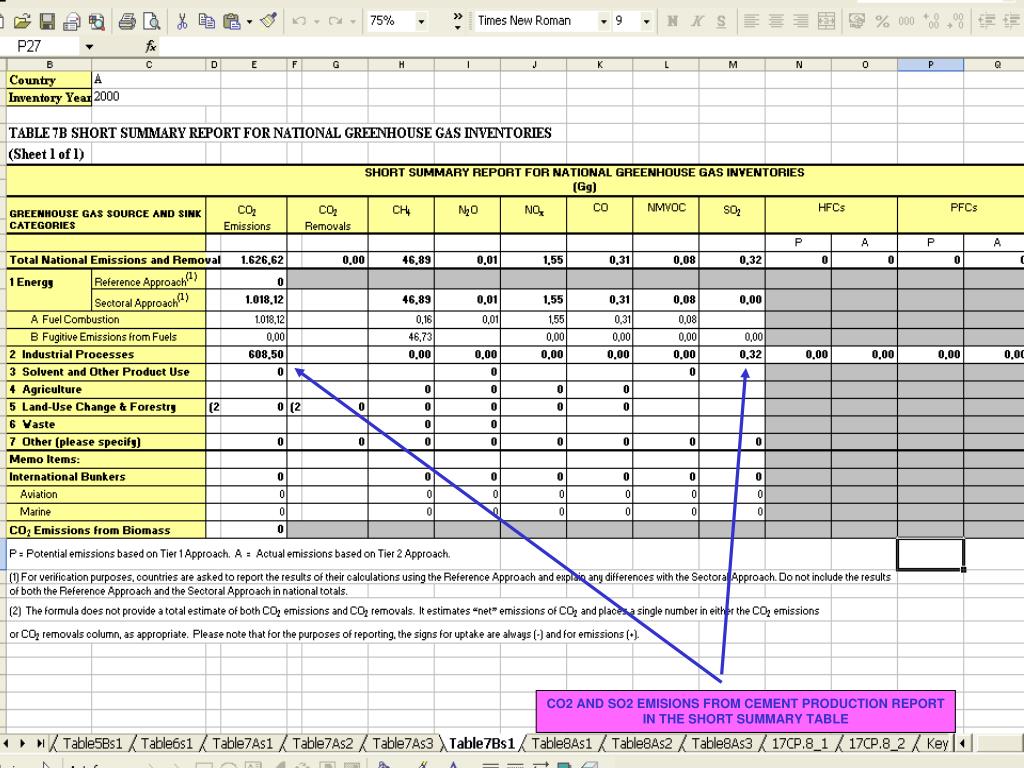Apply currency number format
Viewport: 1024px width, 768px height.
[857, 22]
